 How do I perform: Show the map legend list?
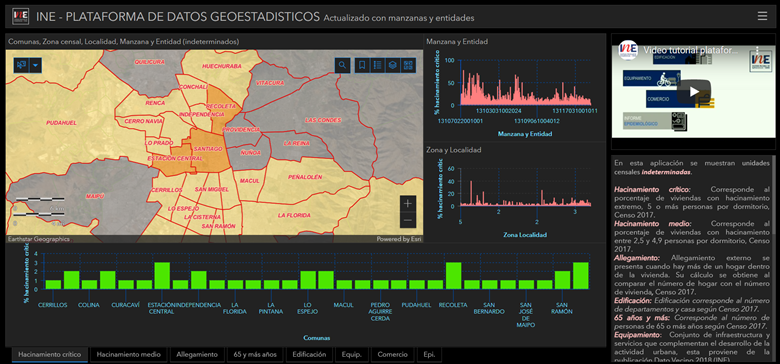pyautogui.click(x=378, y=65)
